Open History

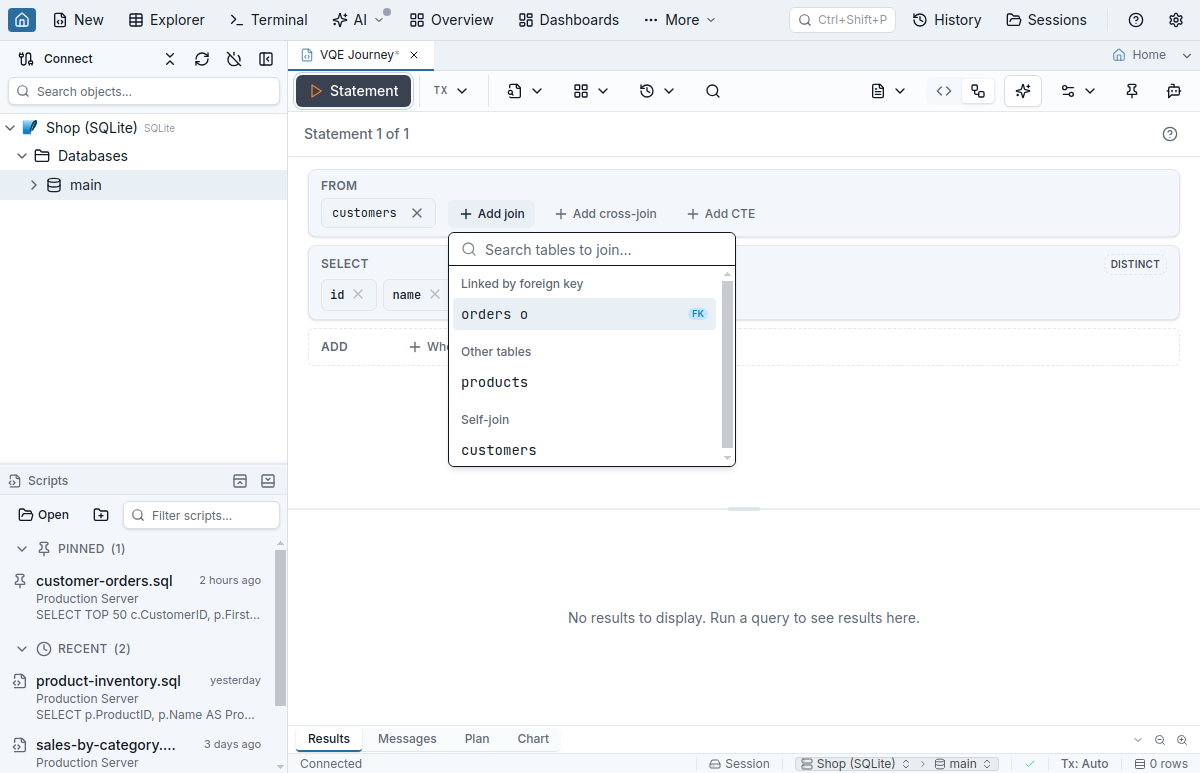coord(947,20)
